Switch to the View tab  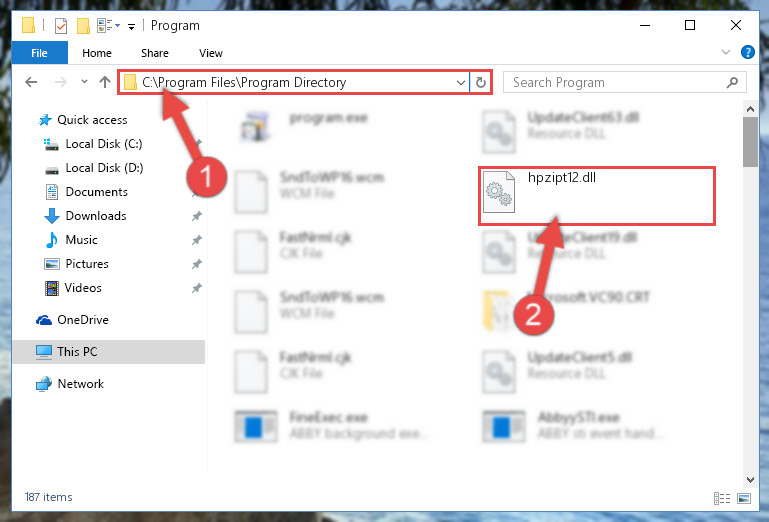pyautogui.click(x=210, y=53)
